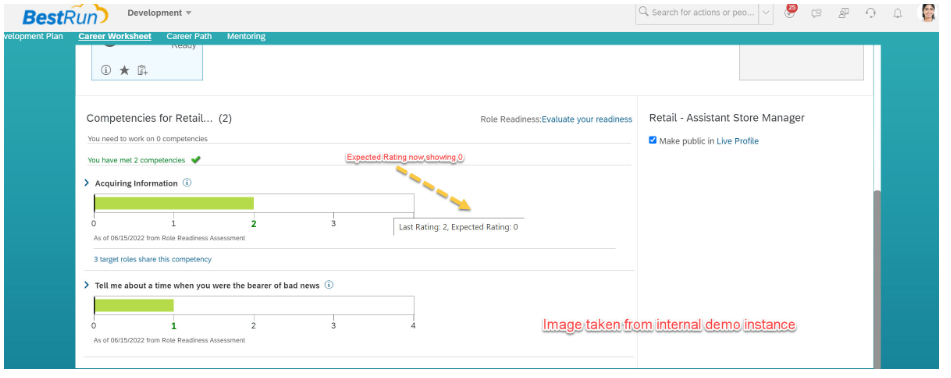This screenshot has height=378, width=951.
Task: Switch to the Career Worksheet tab
Action: pos(115,36)
